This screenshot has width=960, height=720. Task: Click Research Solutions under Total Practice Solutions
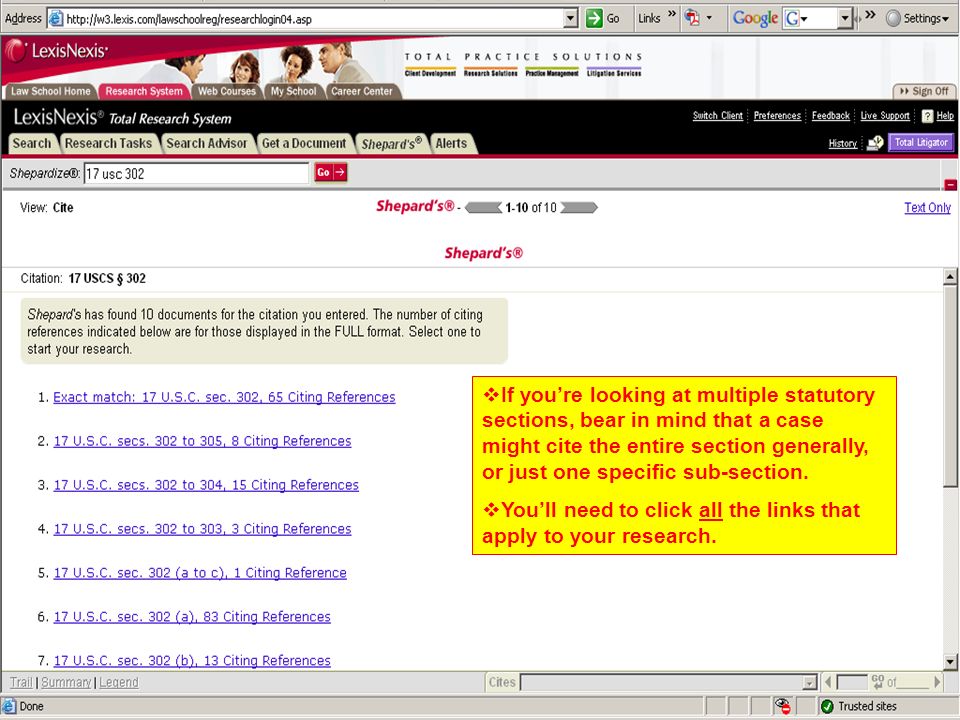pos(490,73)
